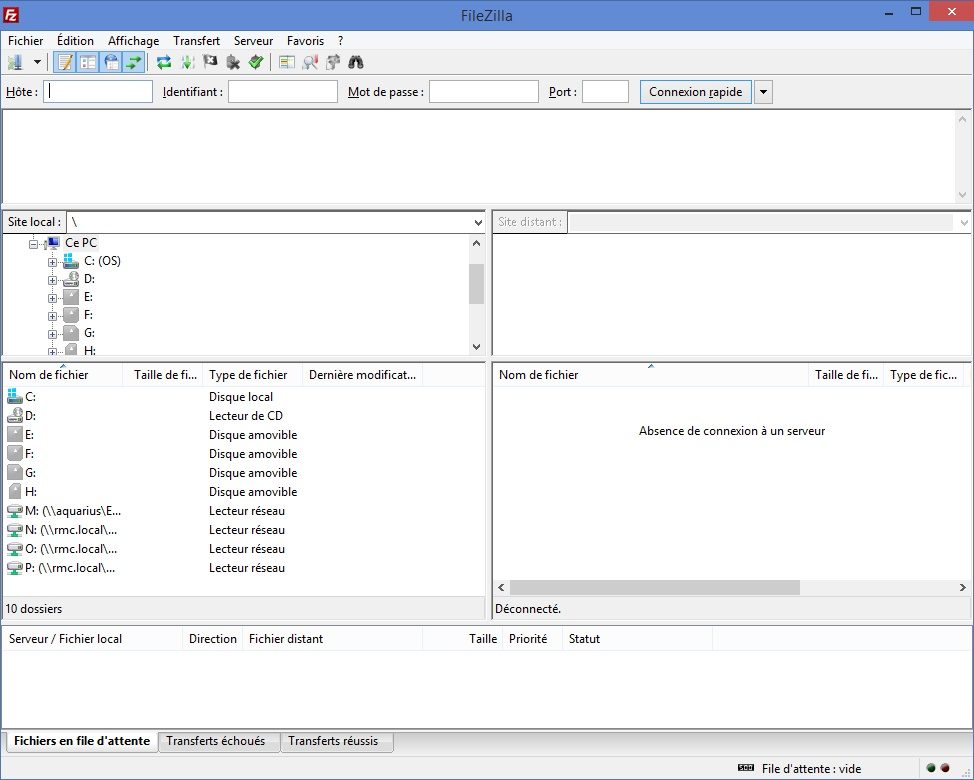Toggle the message log display
This screenshot has height=780, width=974.
(65, 62)
